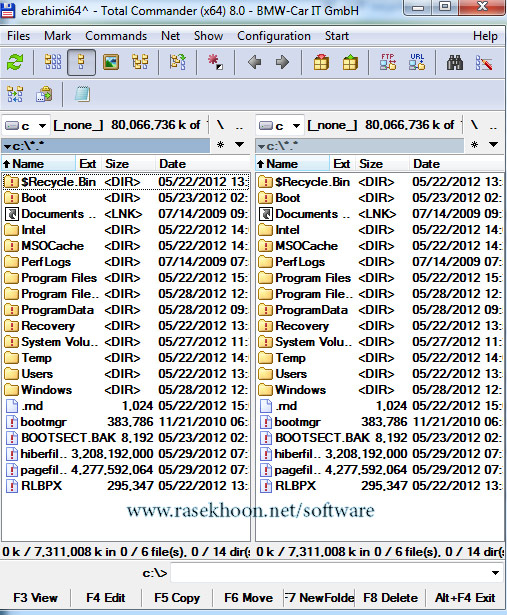
Task: Select the Full details view icon
Action: click(81, 62)
